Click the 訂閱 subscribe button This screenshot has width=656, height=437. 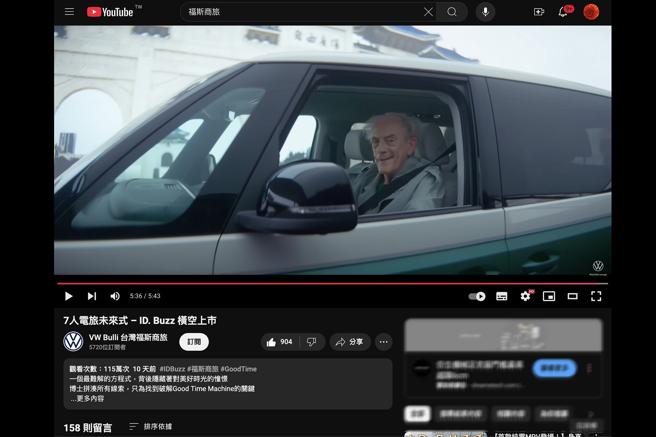193,342
